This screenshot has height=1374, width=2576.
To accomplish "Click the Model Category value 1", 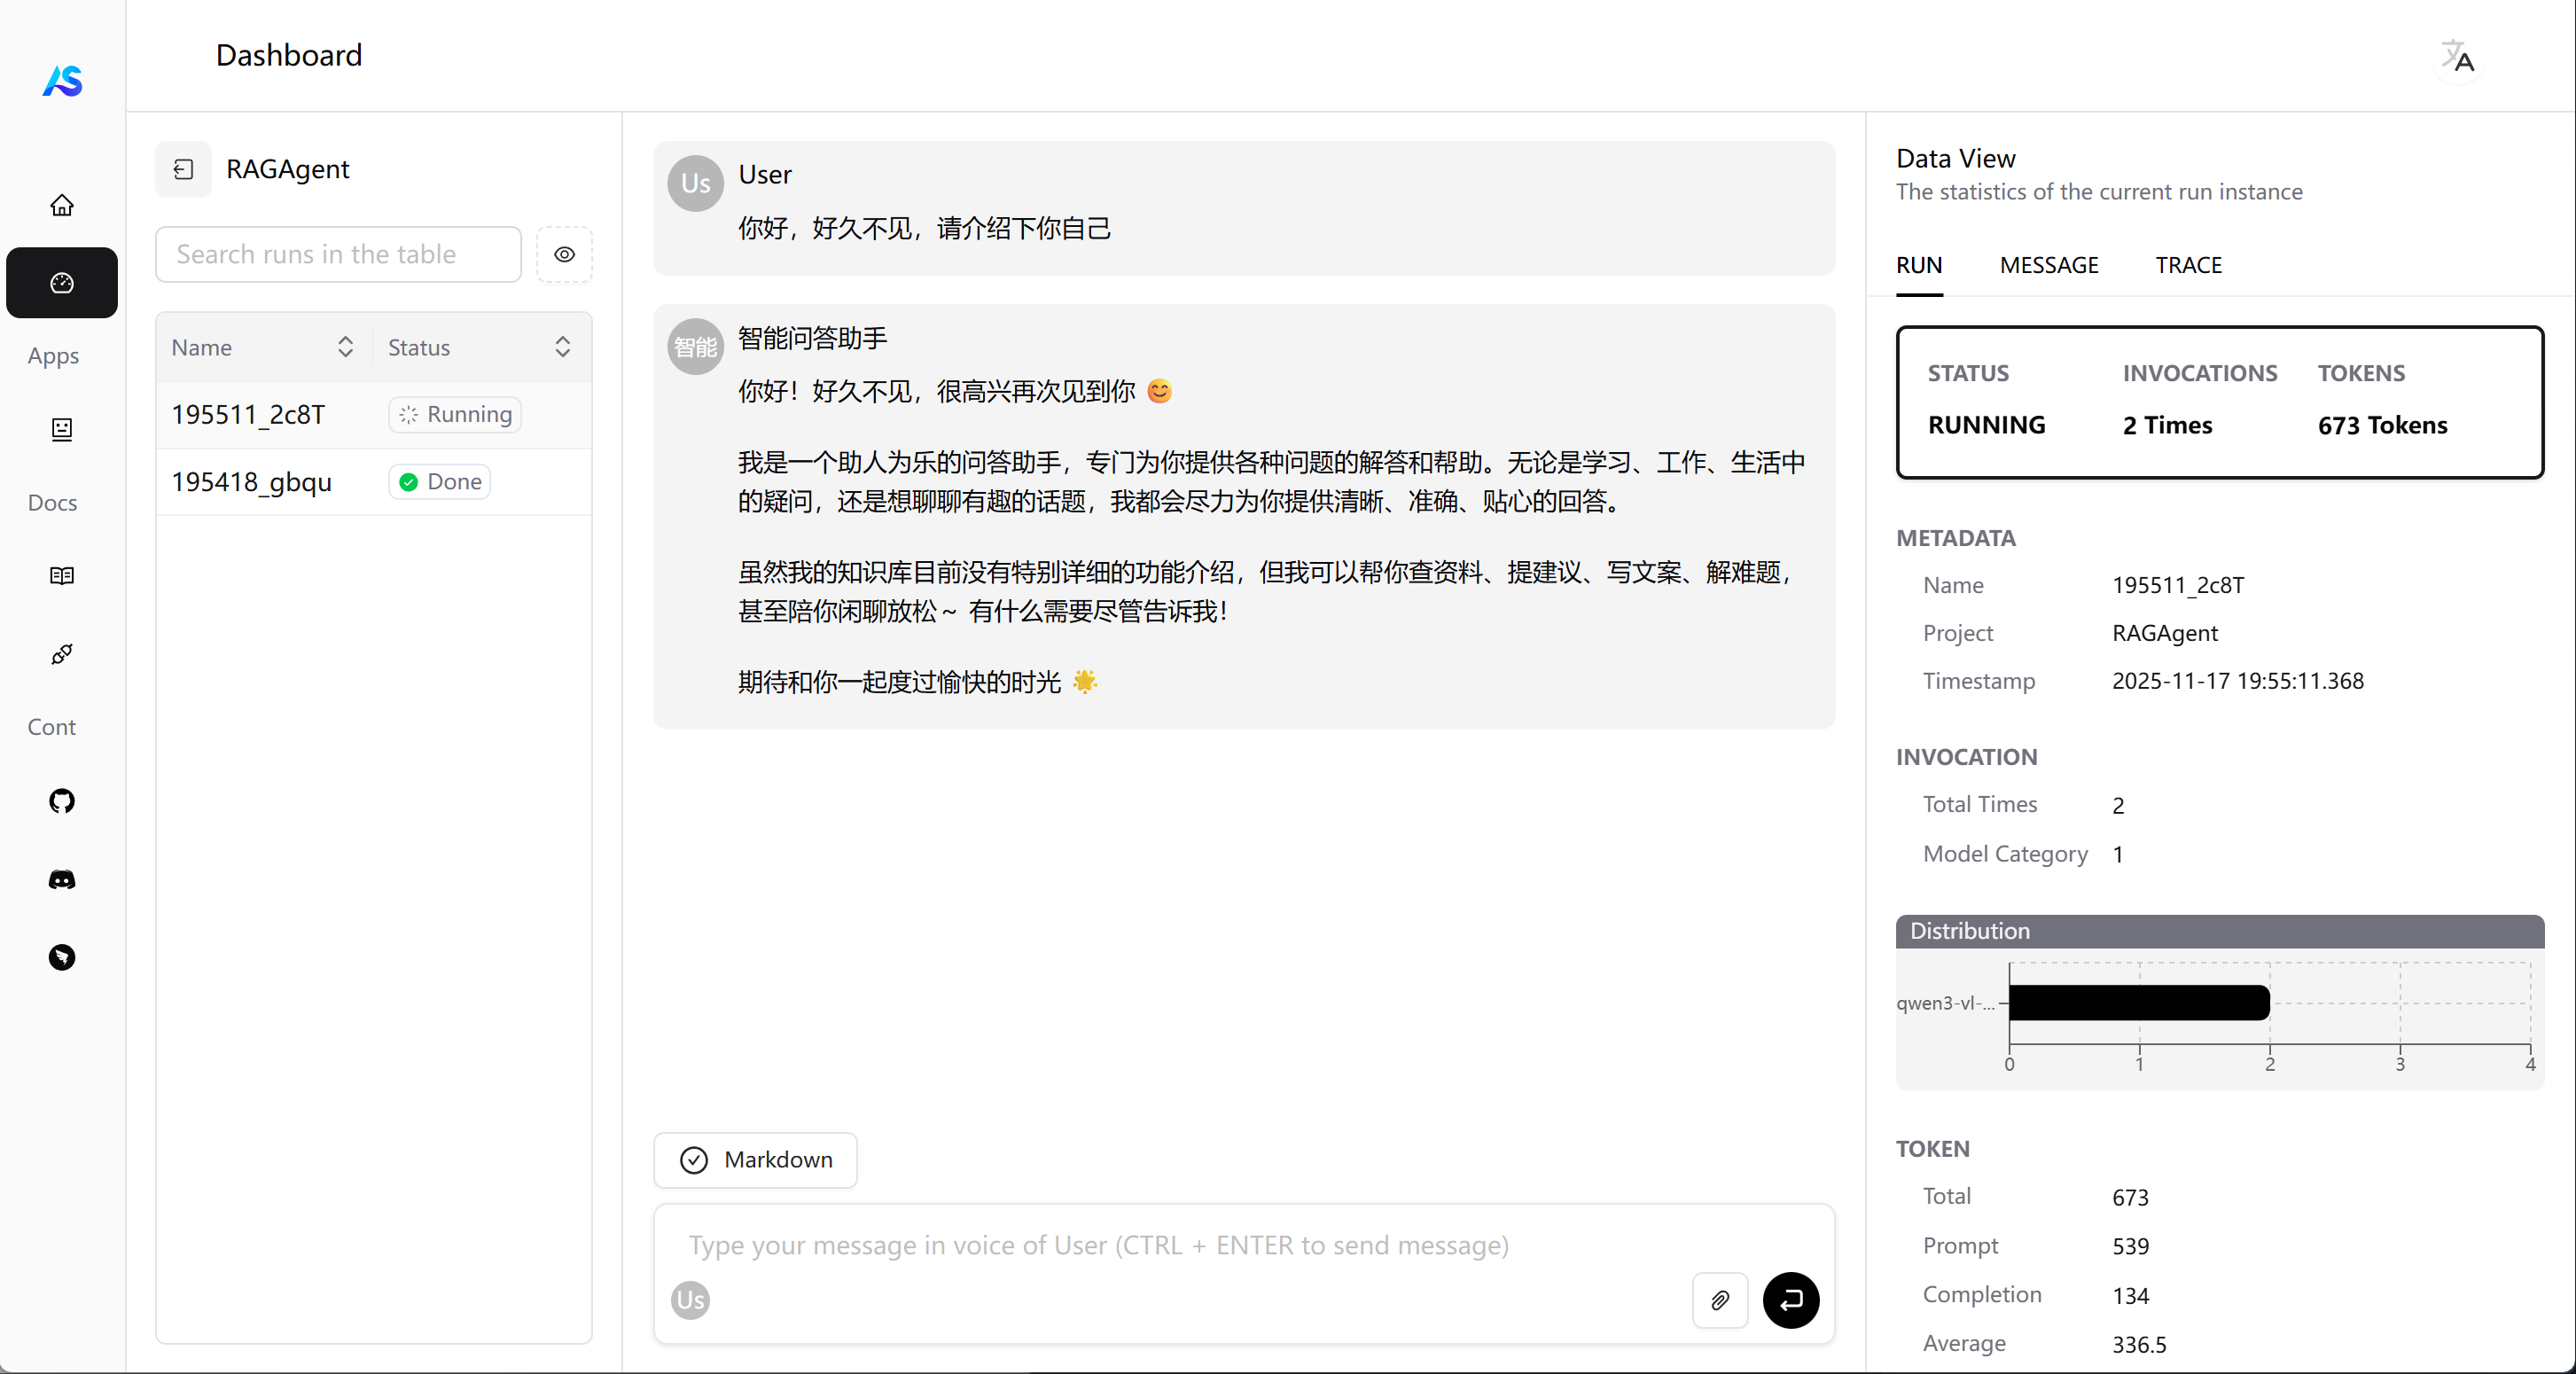I will point(2118,854).
